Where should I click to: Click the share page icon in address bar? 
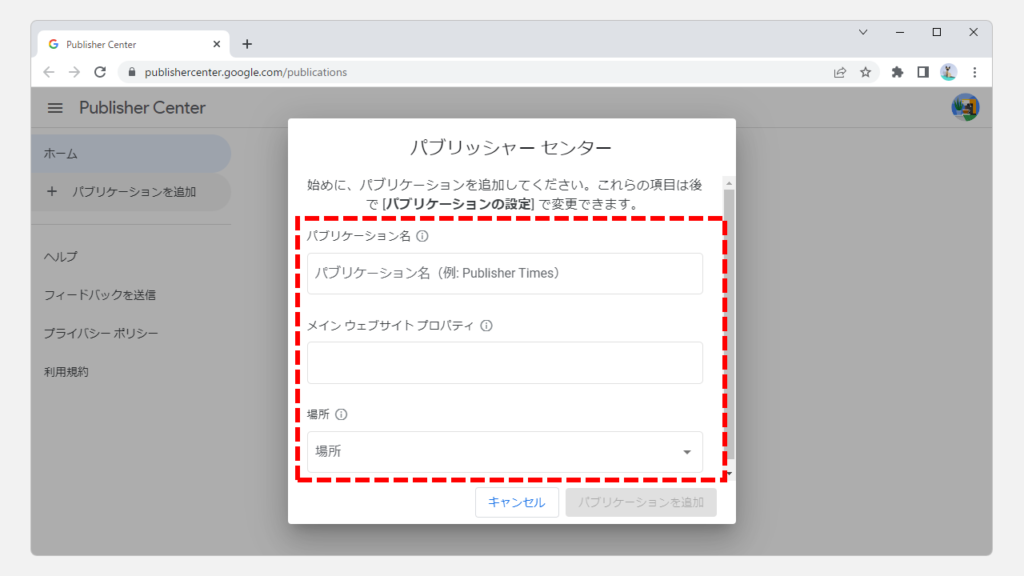pos(840,72)
